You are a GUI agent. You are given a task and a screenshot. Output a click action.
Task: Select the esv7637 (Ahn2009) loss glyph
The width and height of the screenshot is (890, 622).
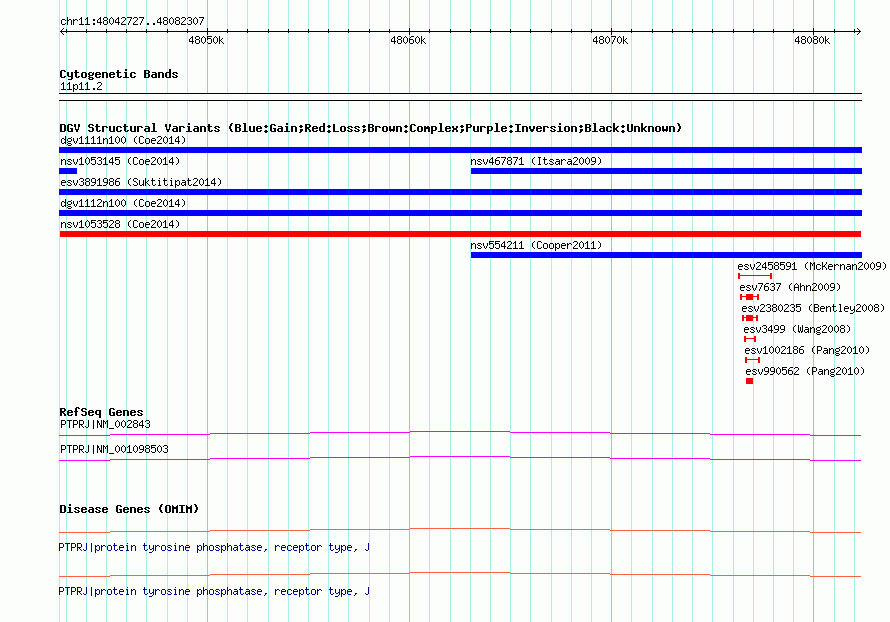tap(749, 297)
